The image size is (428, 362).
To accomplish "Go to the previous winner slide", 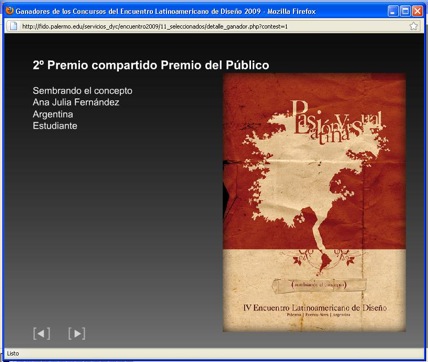I will point(42,333).
